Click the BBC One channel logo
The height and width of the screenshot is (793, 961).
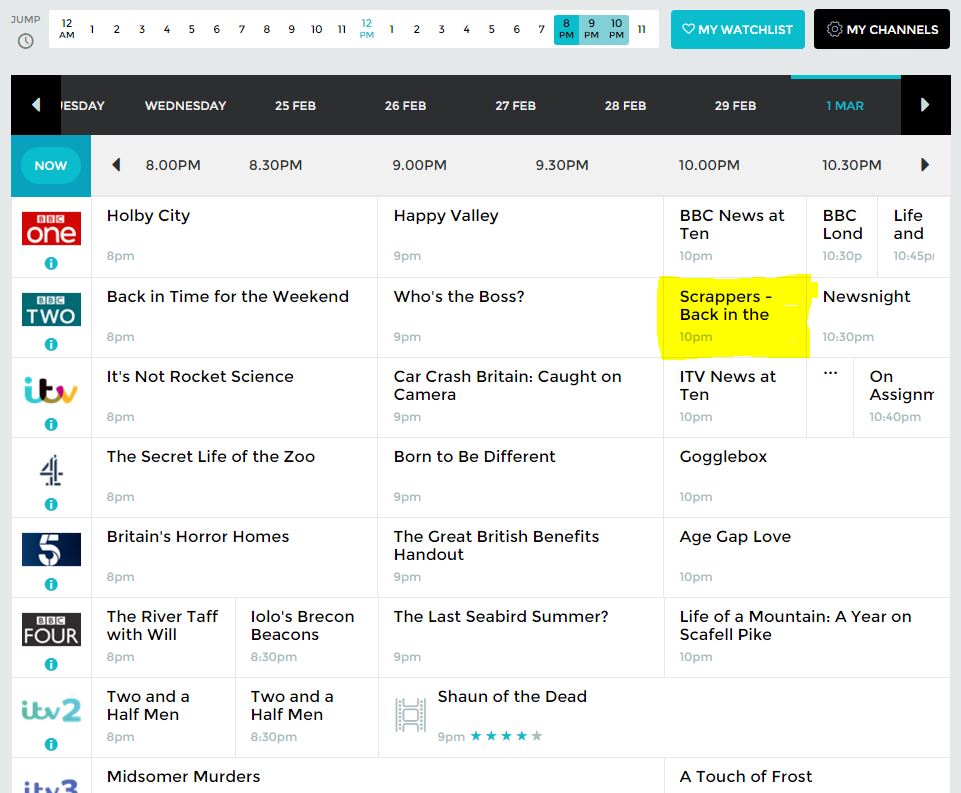51,229
